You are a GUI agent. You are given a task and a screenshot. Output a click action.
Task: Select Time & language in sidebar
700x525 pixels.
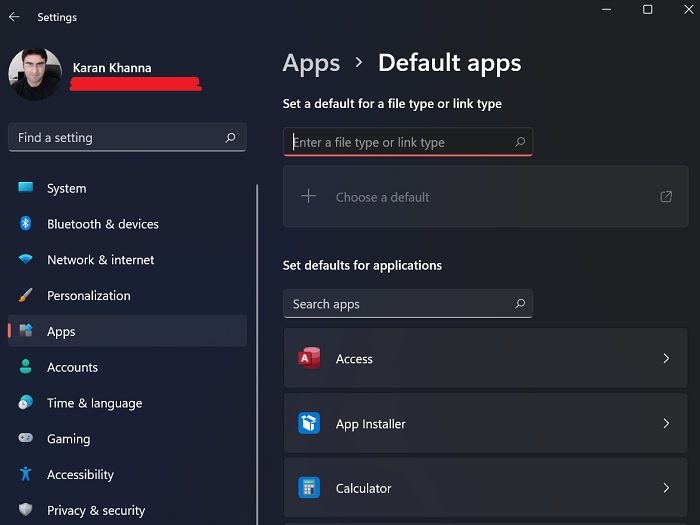click(94, 403)
